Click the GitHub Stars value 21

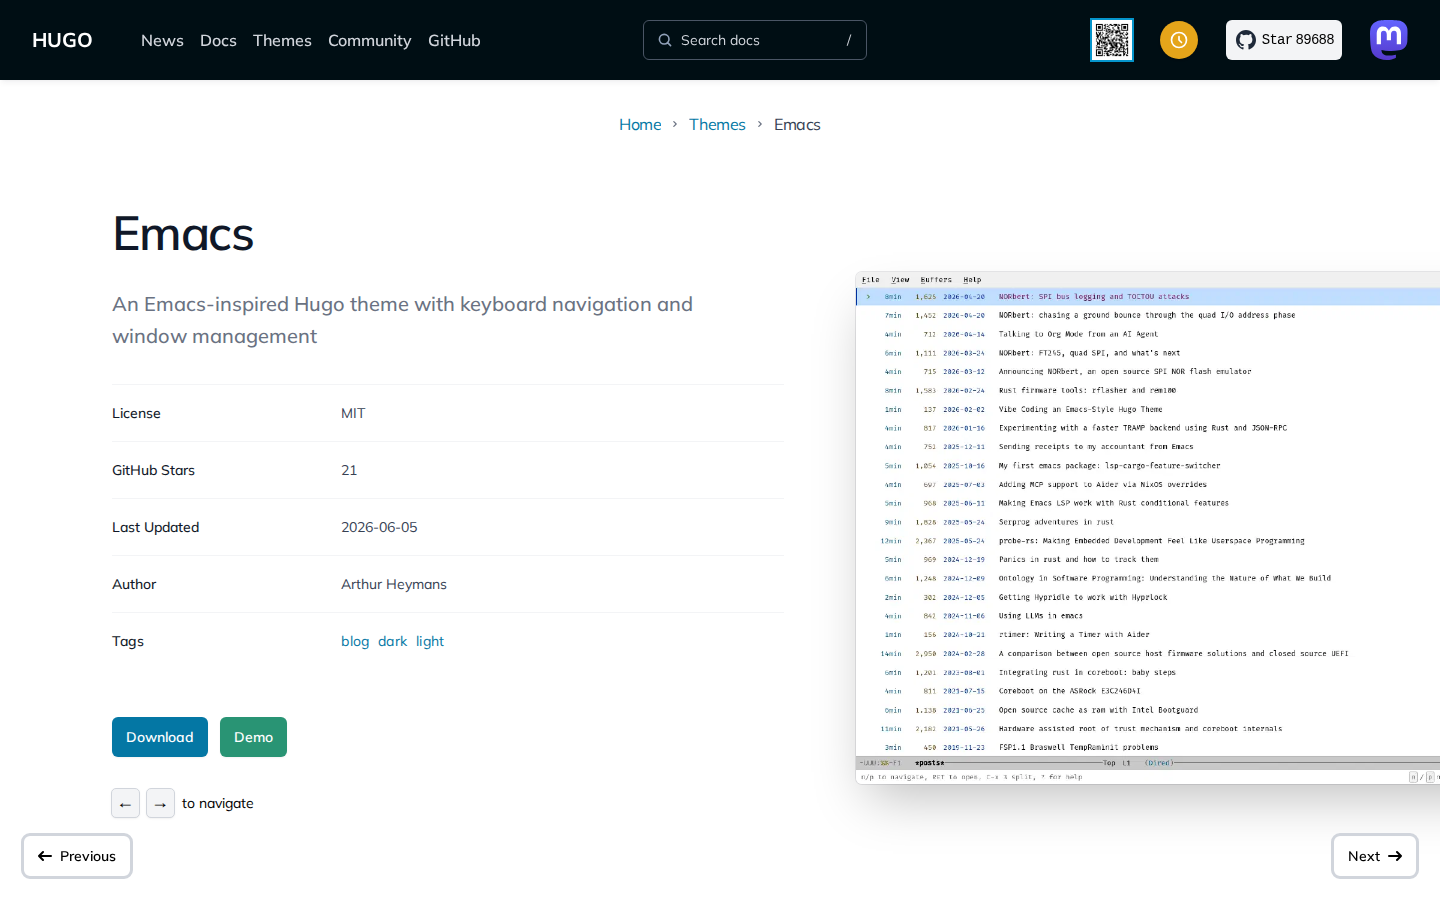[x=349, y=470]
